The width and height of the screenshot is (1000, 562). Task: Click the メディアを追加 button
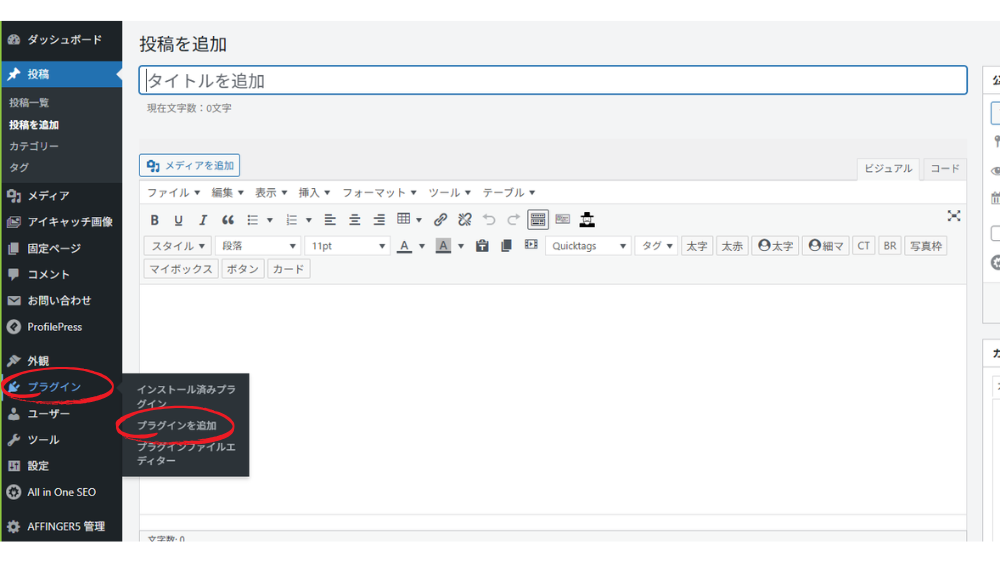[x=189, y=166]
